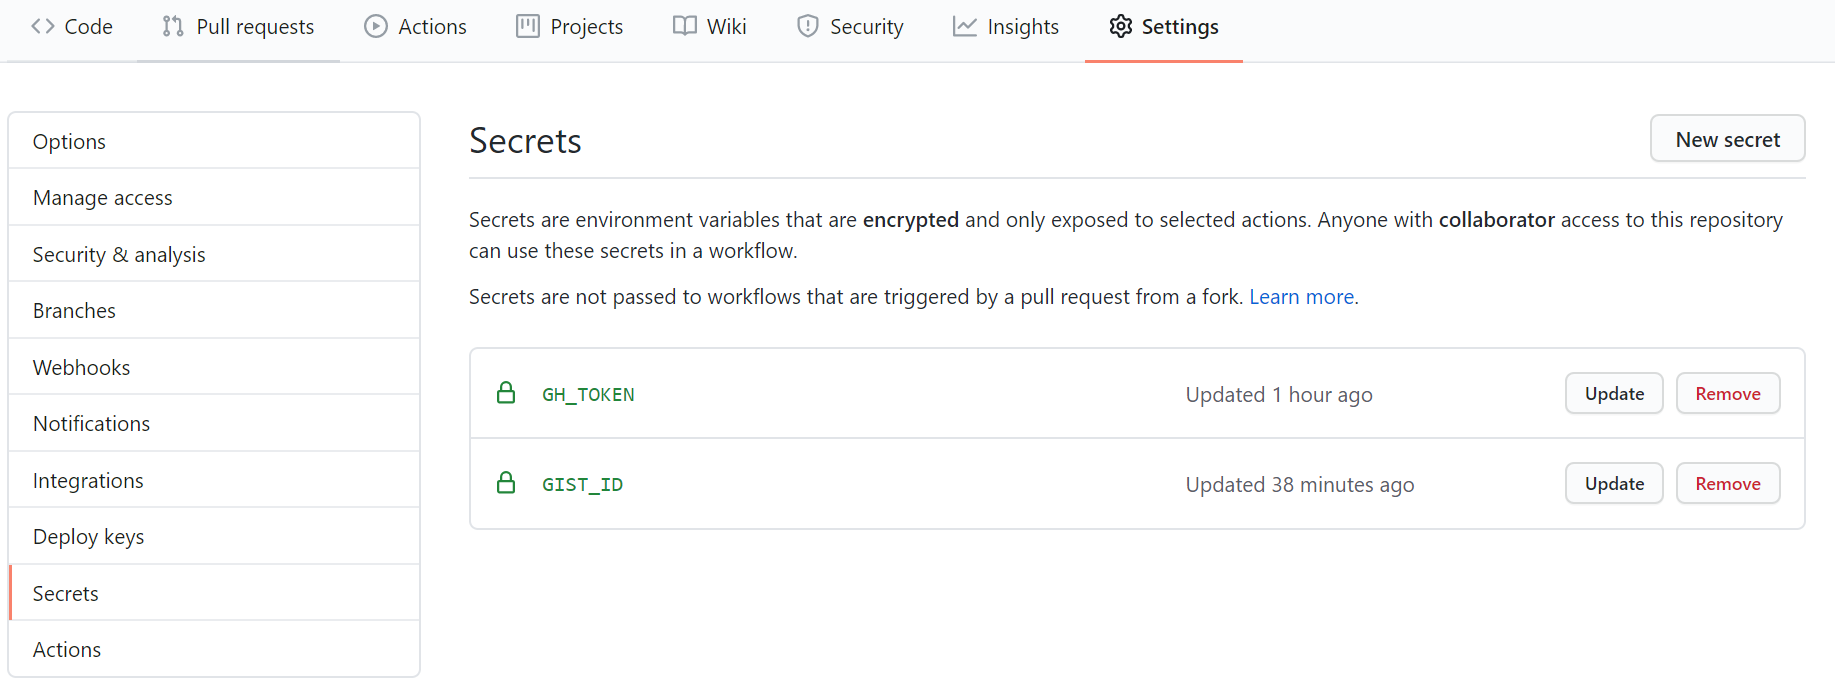Click the Insights graph icon

tap(965, 27)
